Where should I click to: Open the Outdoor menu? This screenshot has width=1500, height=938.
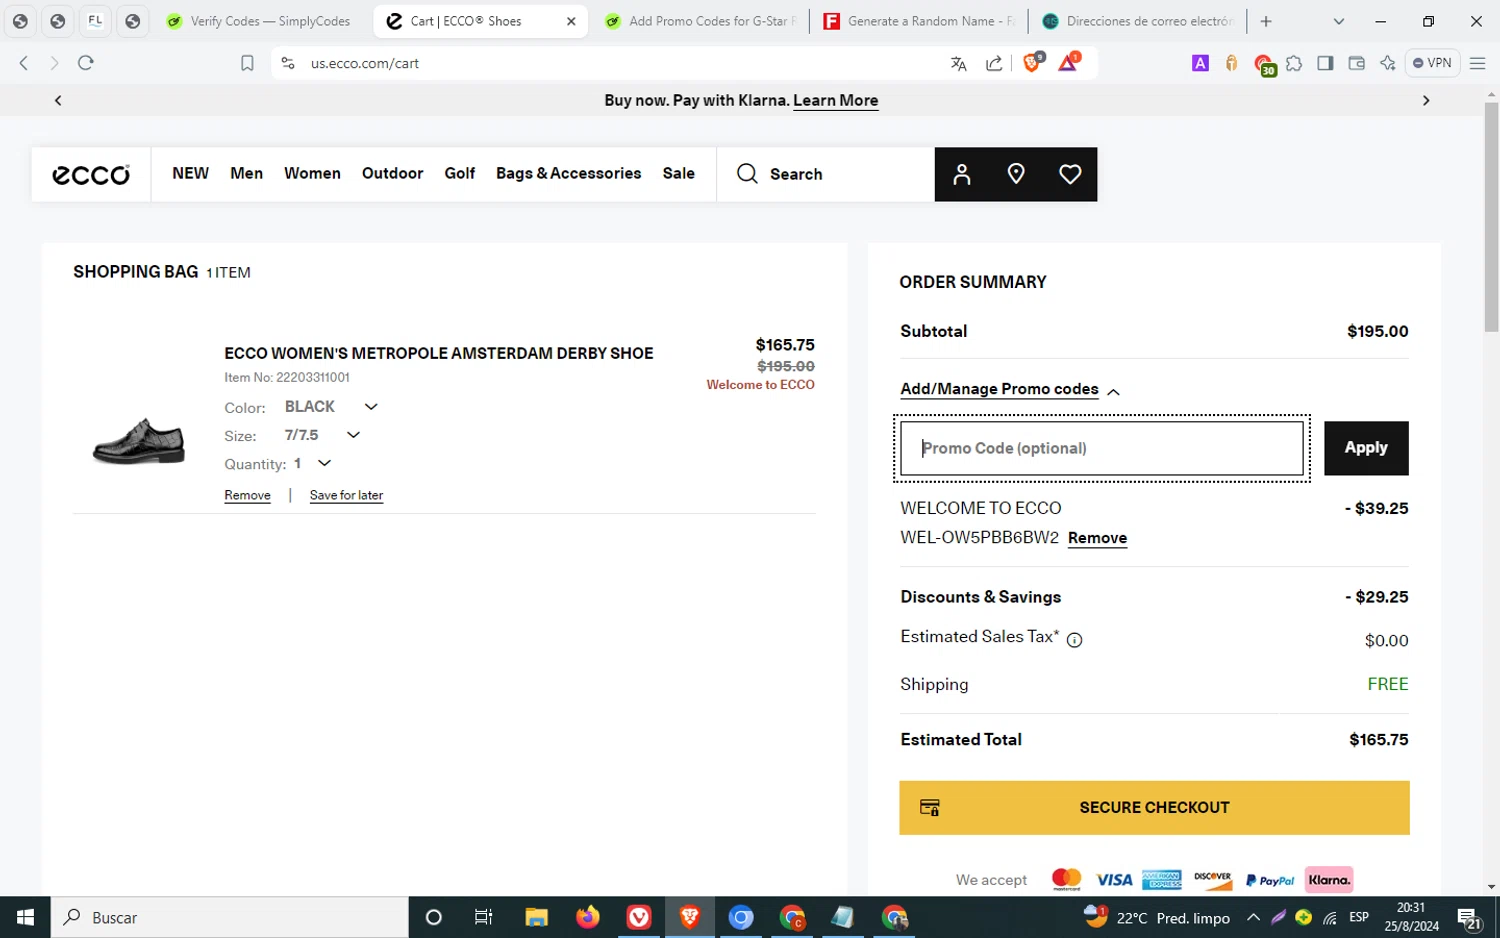(392, 173)
